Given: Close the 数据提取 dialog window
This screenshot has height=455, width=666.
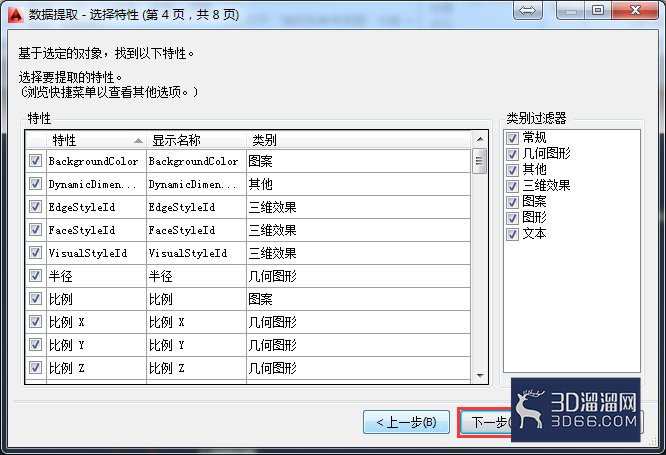Looking at the screenshot, I should click(635, 11).
